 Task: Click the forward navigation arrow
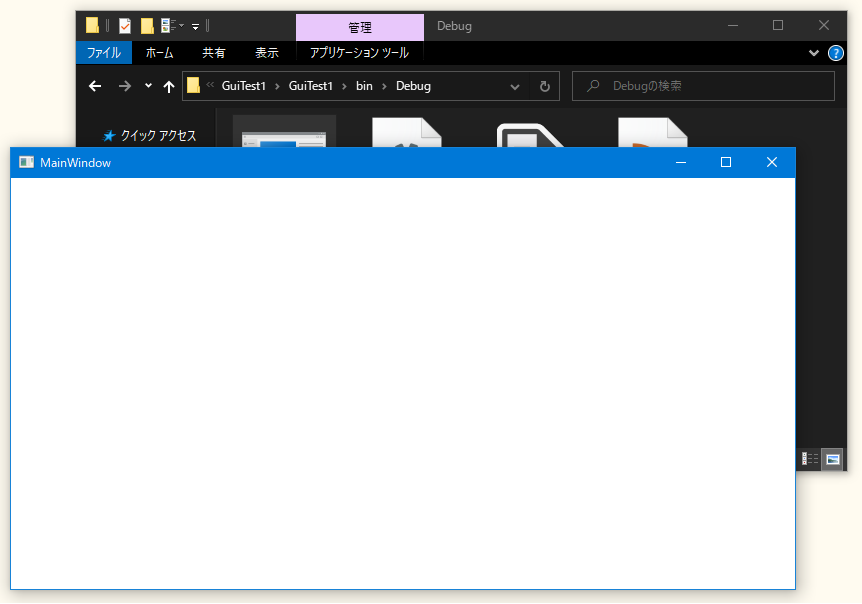tap(124, 86)
